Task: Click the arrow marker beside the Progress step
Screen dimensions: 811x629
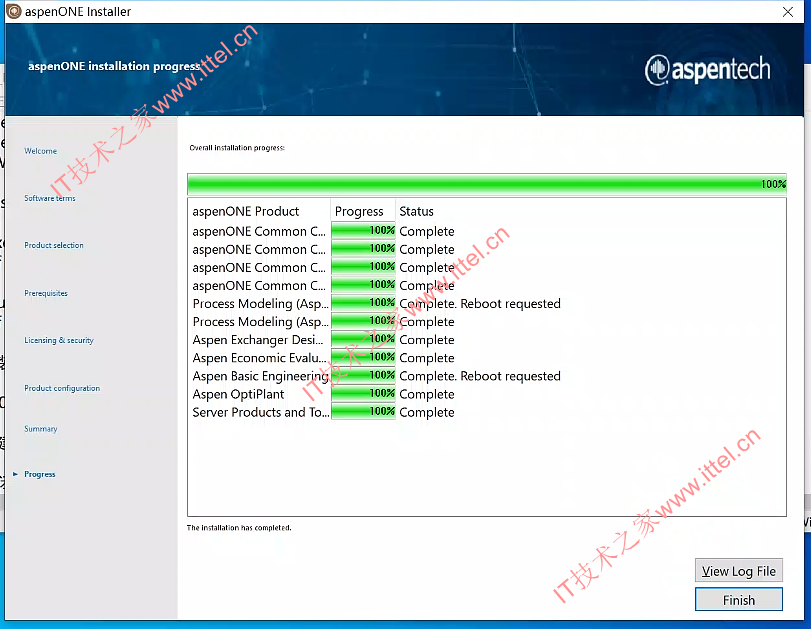Action: [16, 474]
